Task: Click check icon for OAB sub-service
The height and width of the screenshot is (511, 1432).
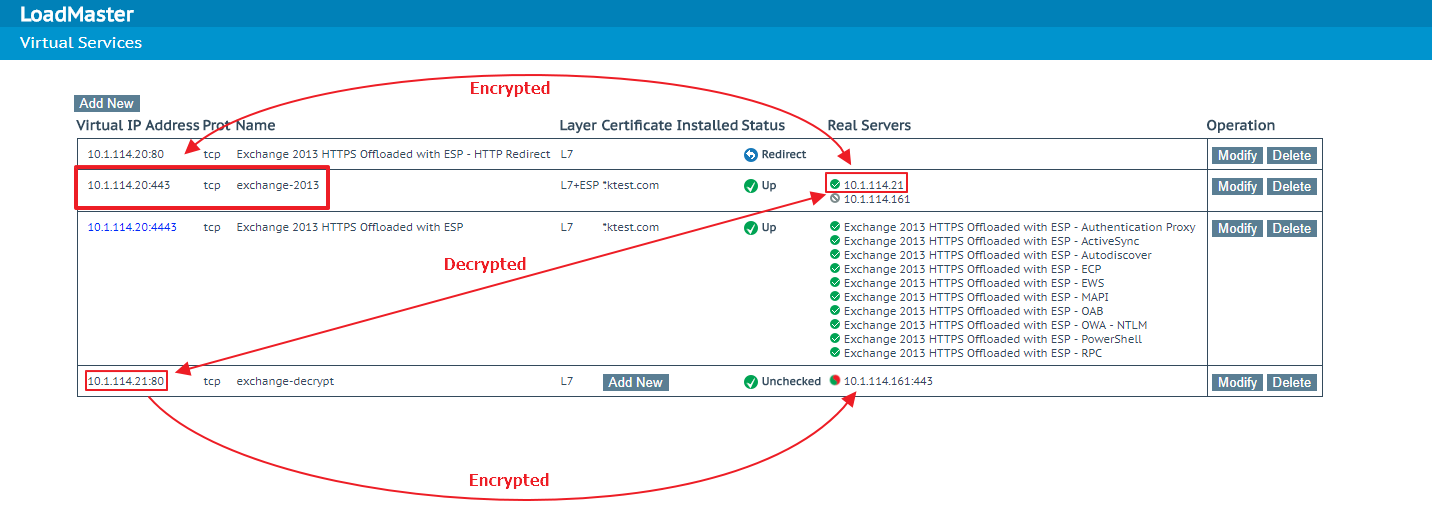Action: click(x=835, y=311)
